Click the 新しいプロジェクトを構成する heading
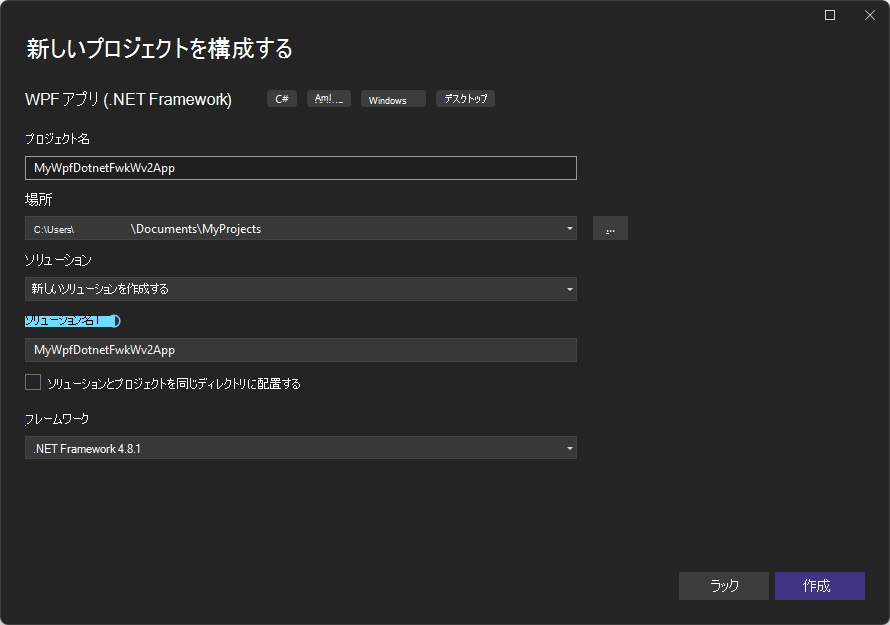 click(159, 49)
